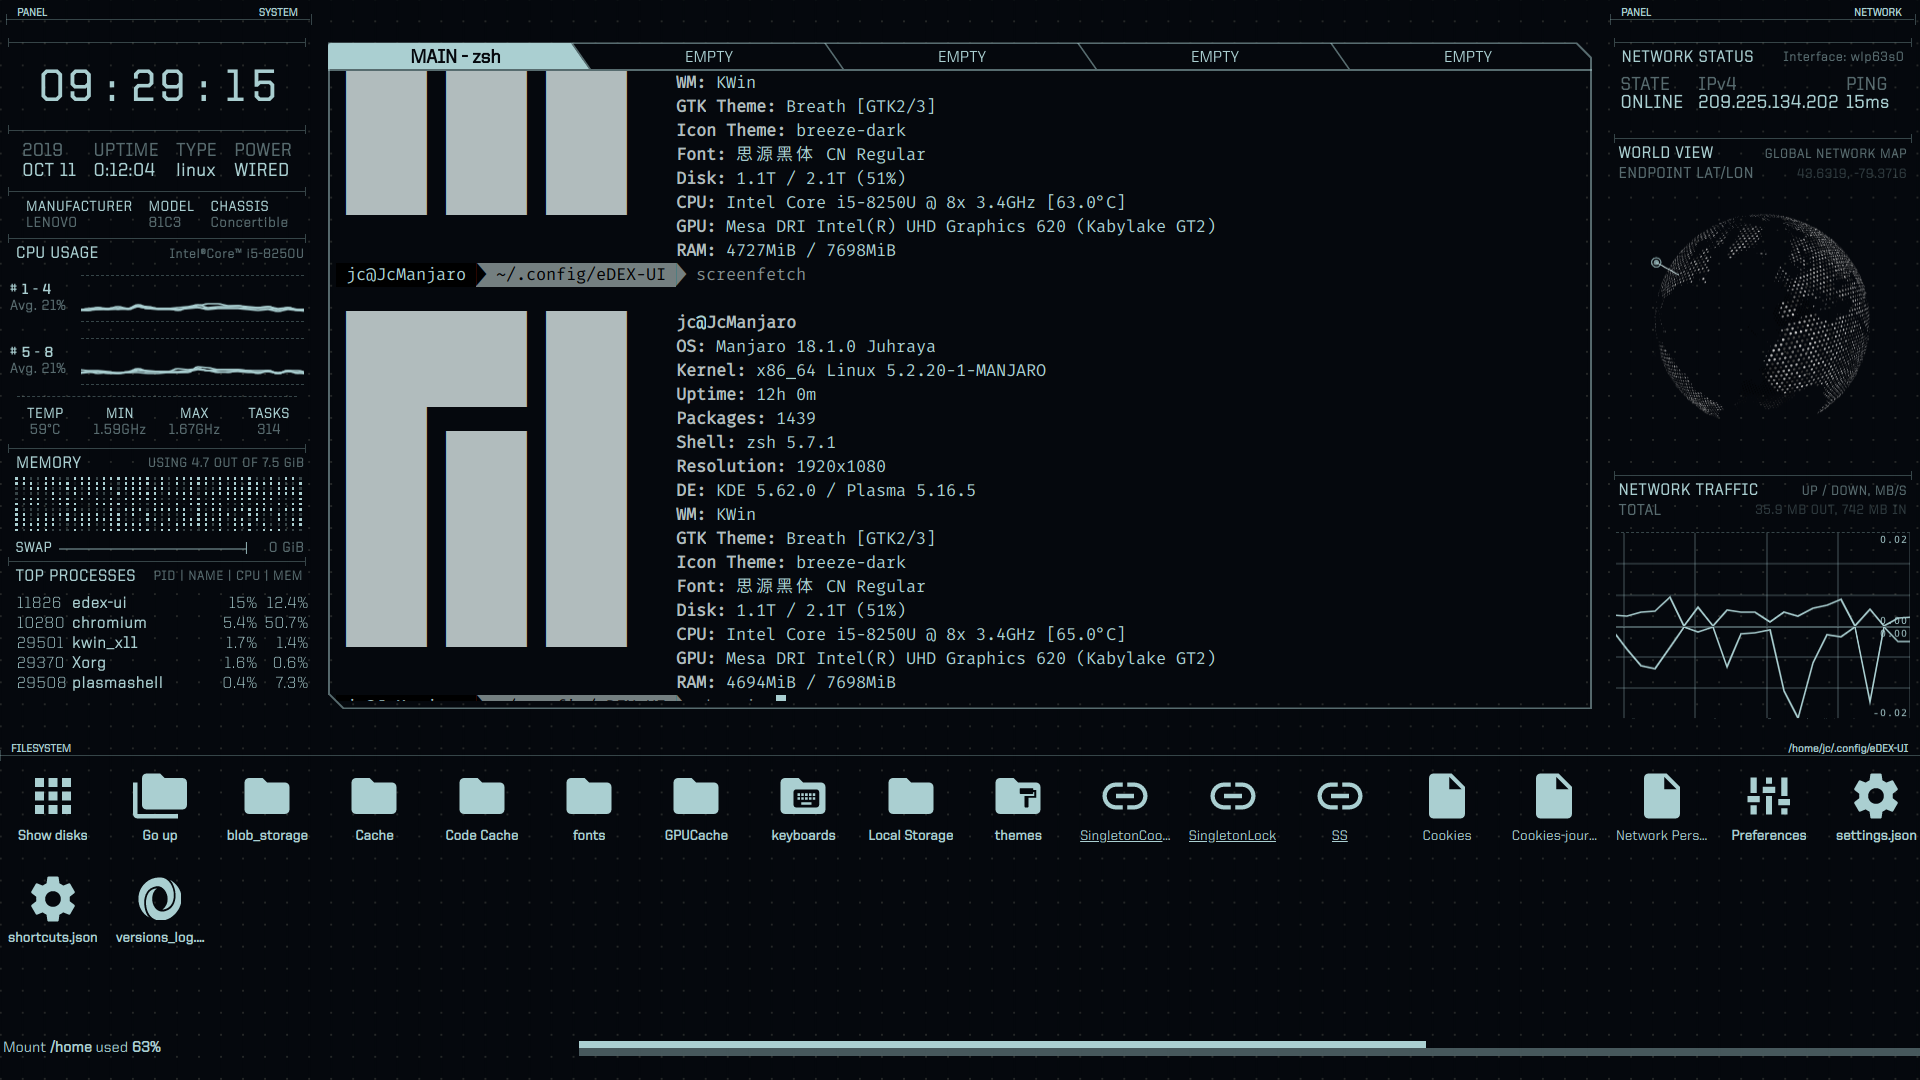The width and height of the screenshot is (1920, 1080).
Task: Click the memory usage dot grid
Action: [158, 503]
